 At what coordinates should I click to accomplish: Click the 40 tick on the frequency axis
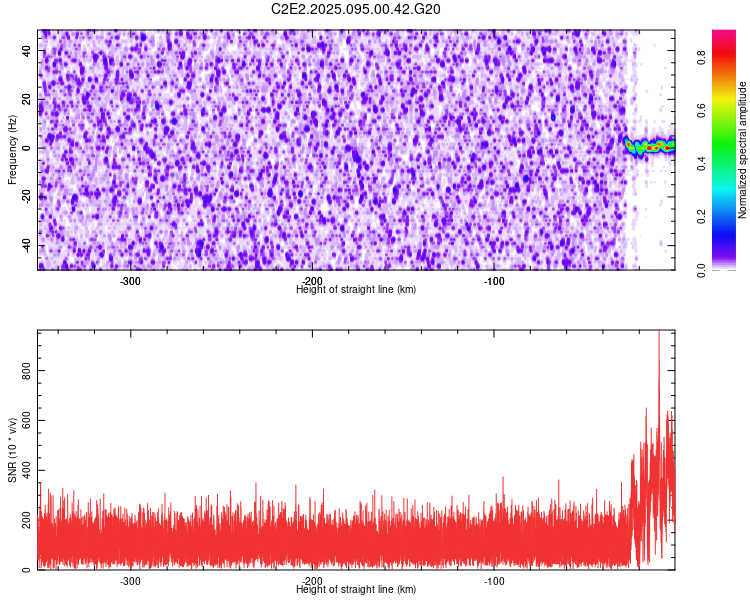[x=26, y=51]
